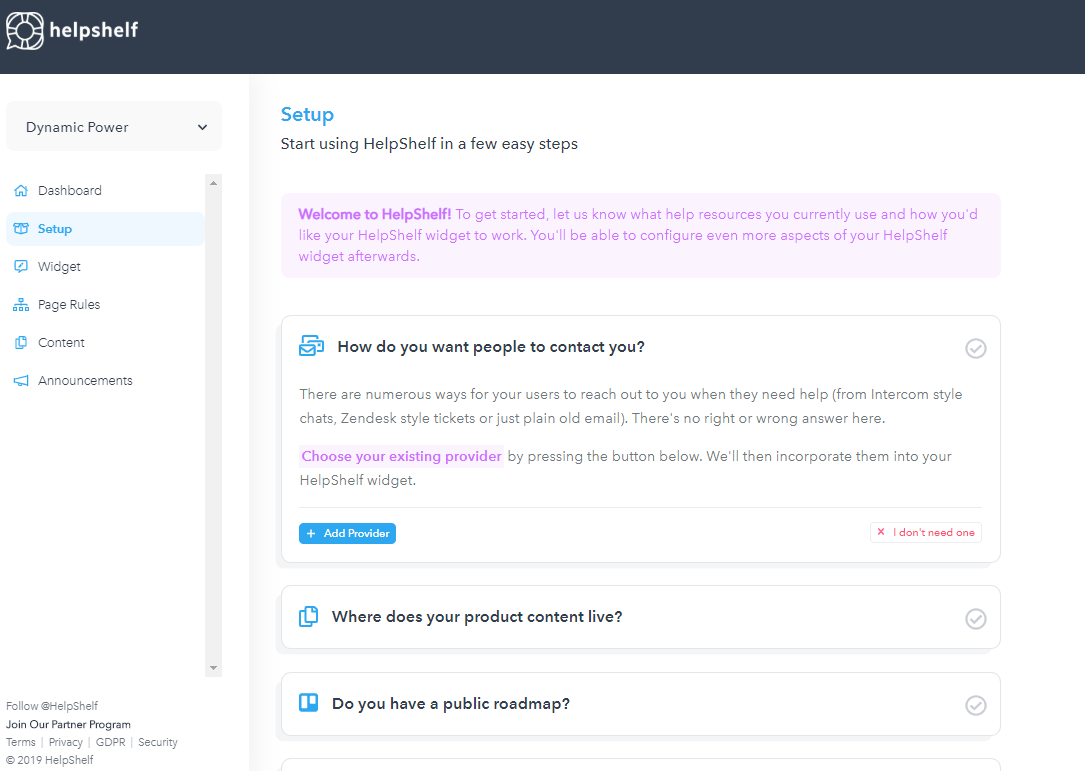Toggle the checkmark on the contact section

point(975,348)
